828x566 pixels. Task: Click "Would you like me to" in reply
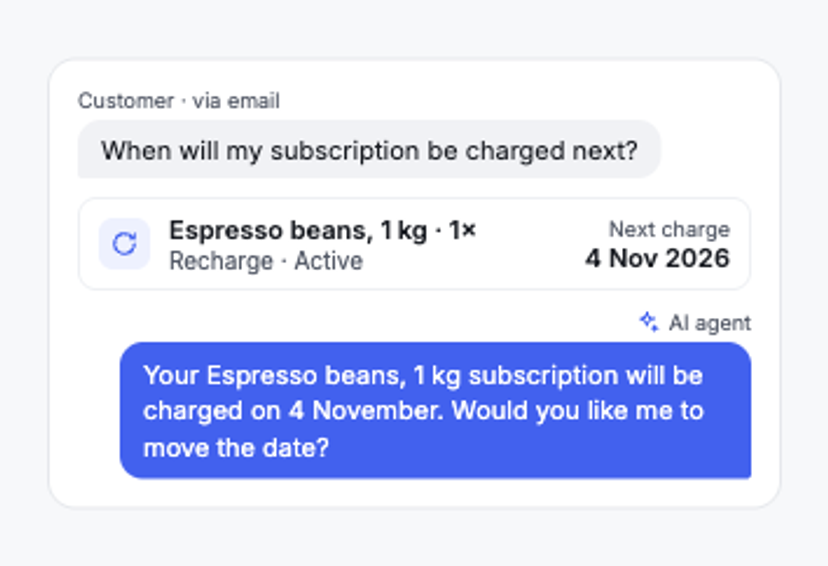(x=578, y=411)
